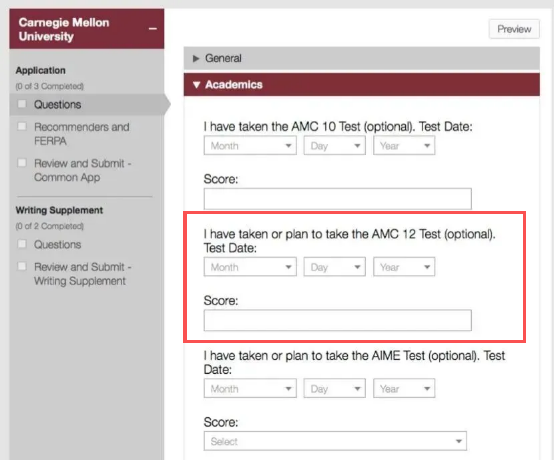Tick Review and Submit - Common App checkbox
Image resolution: width=554 pixels, height=460 pixels.
[22, 163]
